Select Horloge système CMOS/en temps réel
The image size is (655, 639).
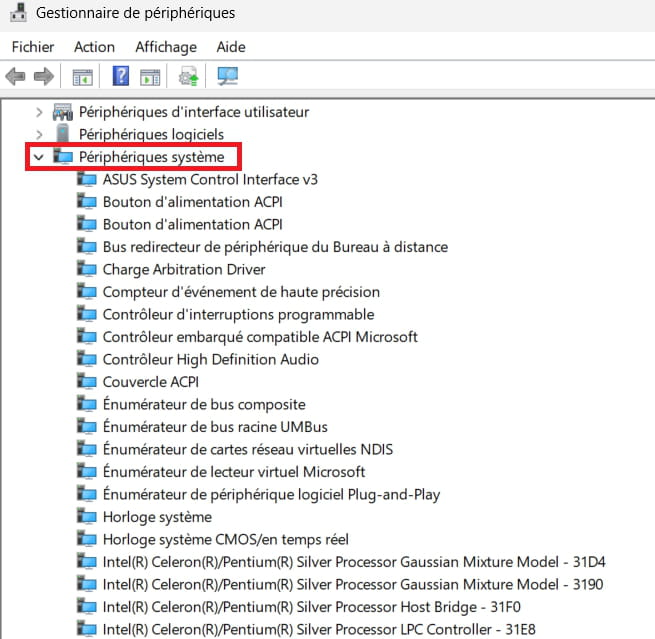coord(225,539)
